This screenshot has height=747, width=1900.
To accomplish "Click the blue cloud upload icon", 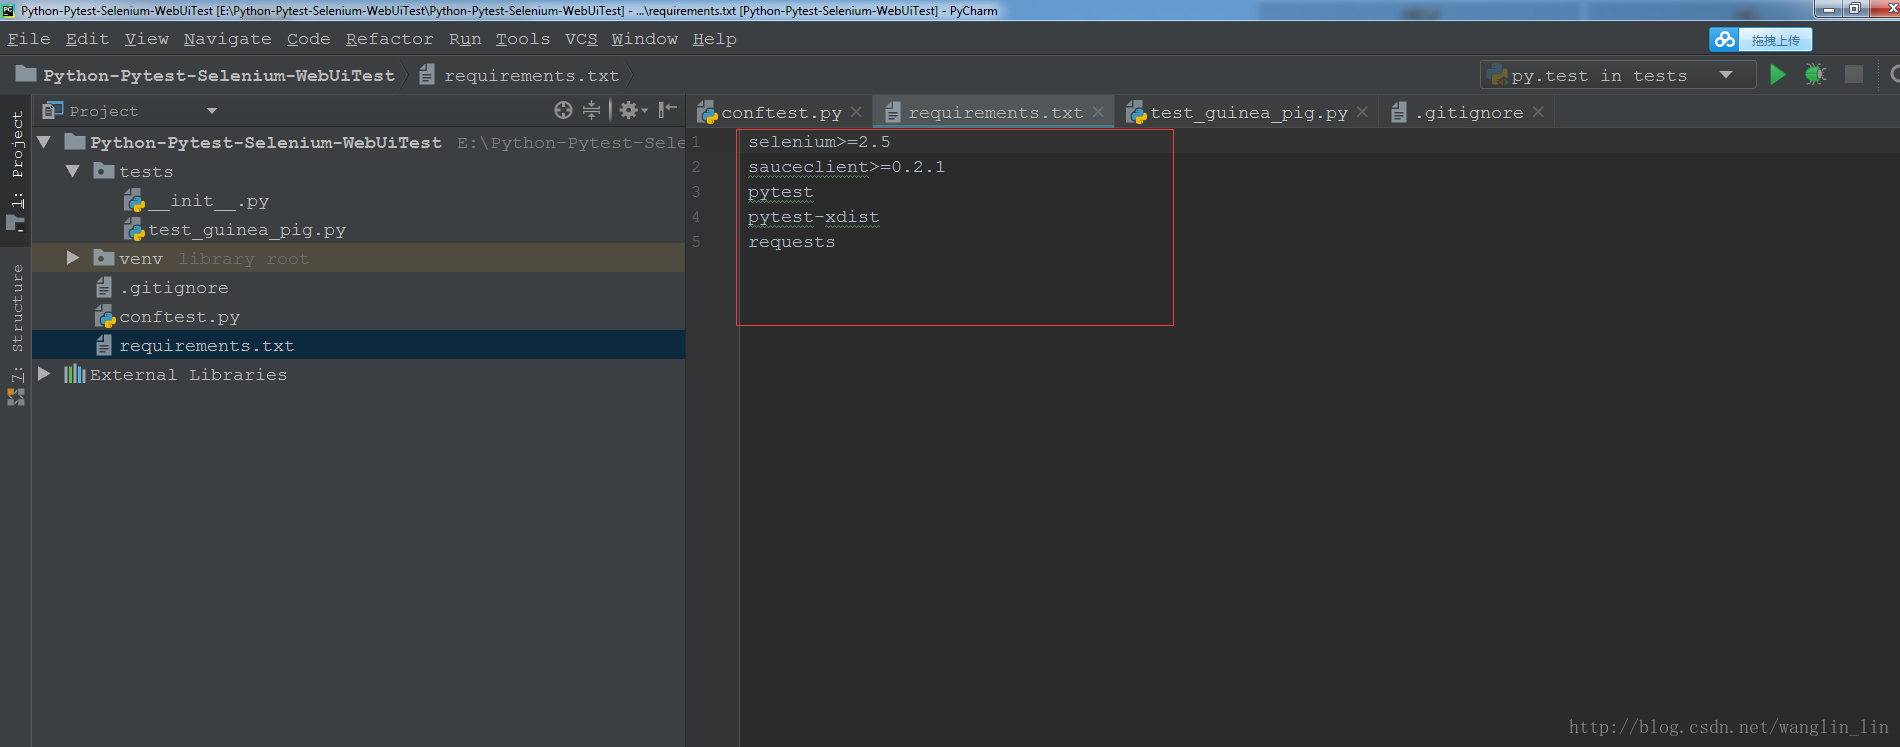I will tap(1725, 40).
